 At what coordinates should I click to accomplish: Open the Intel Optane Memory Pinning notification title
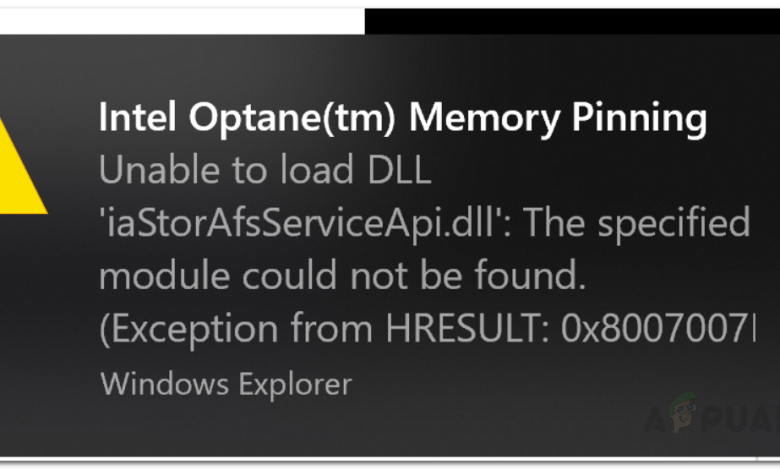[402, 119]
